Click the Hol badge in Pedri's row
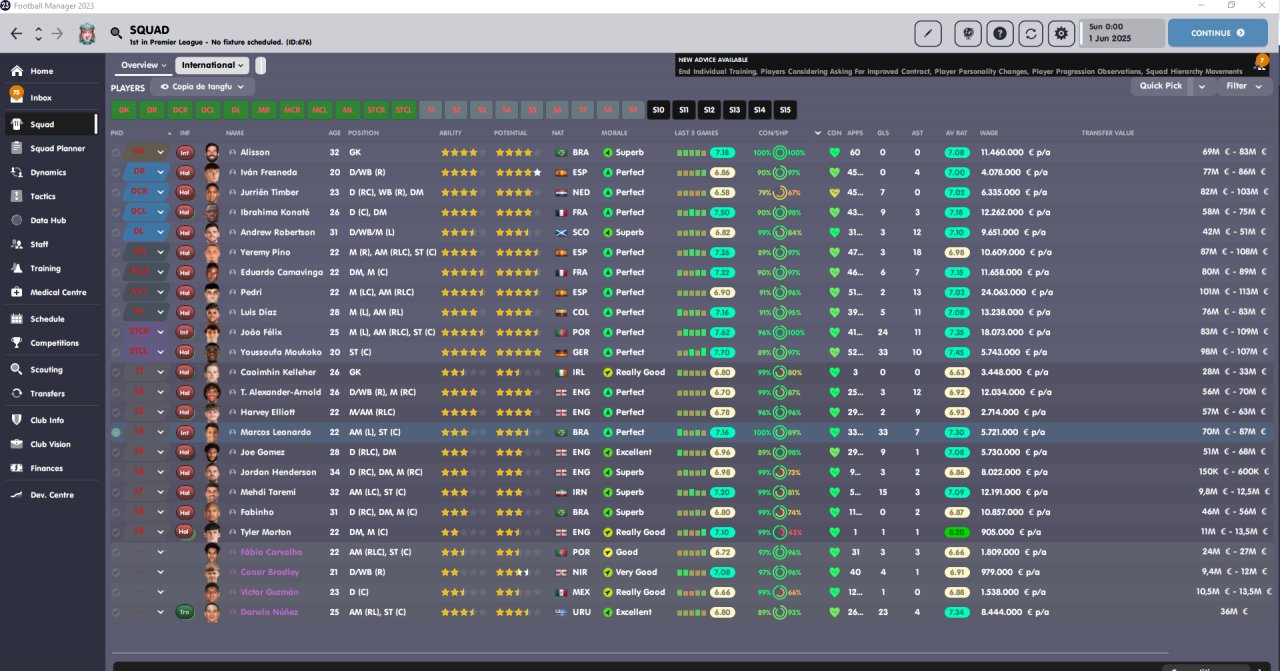The height and width of the screenshot is (671, 1280). click(185, 292)
